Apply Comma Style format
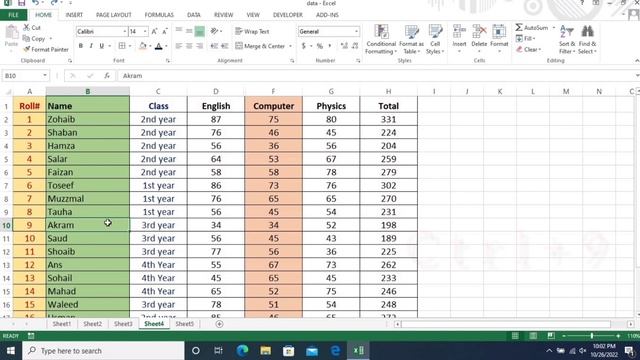Image resolution: width=640 pixels, height=360 pixels. 330,46
